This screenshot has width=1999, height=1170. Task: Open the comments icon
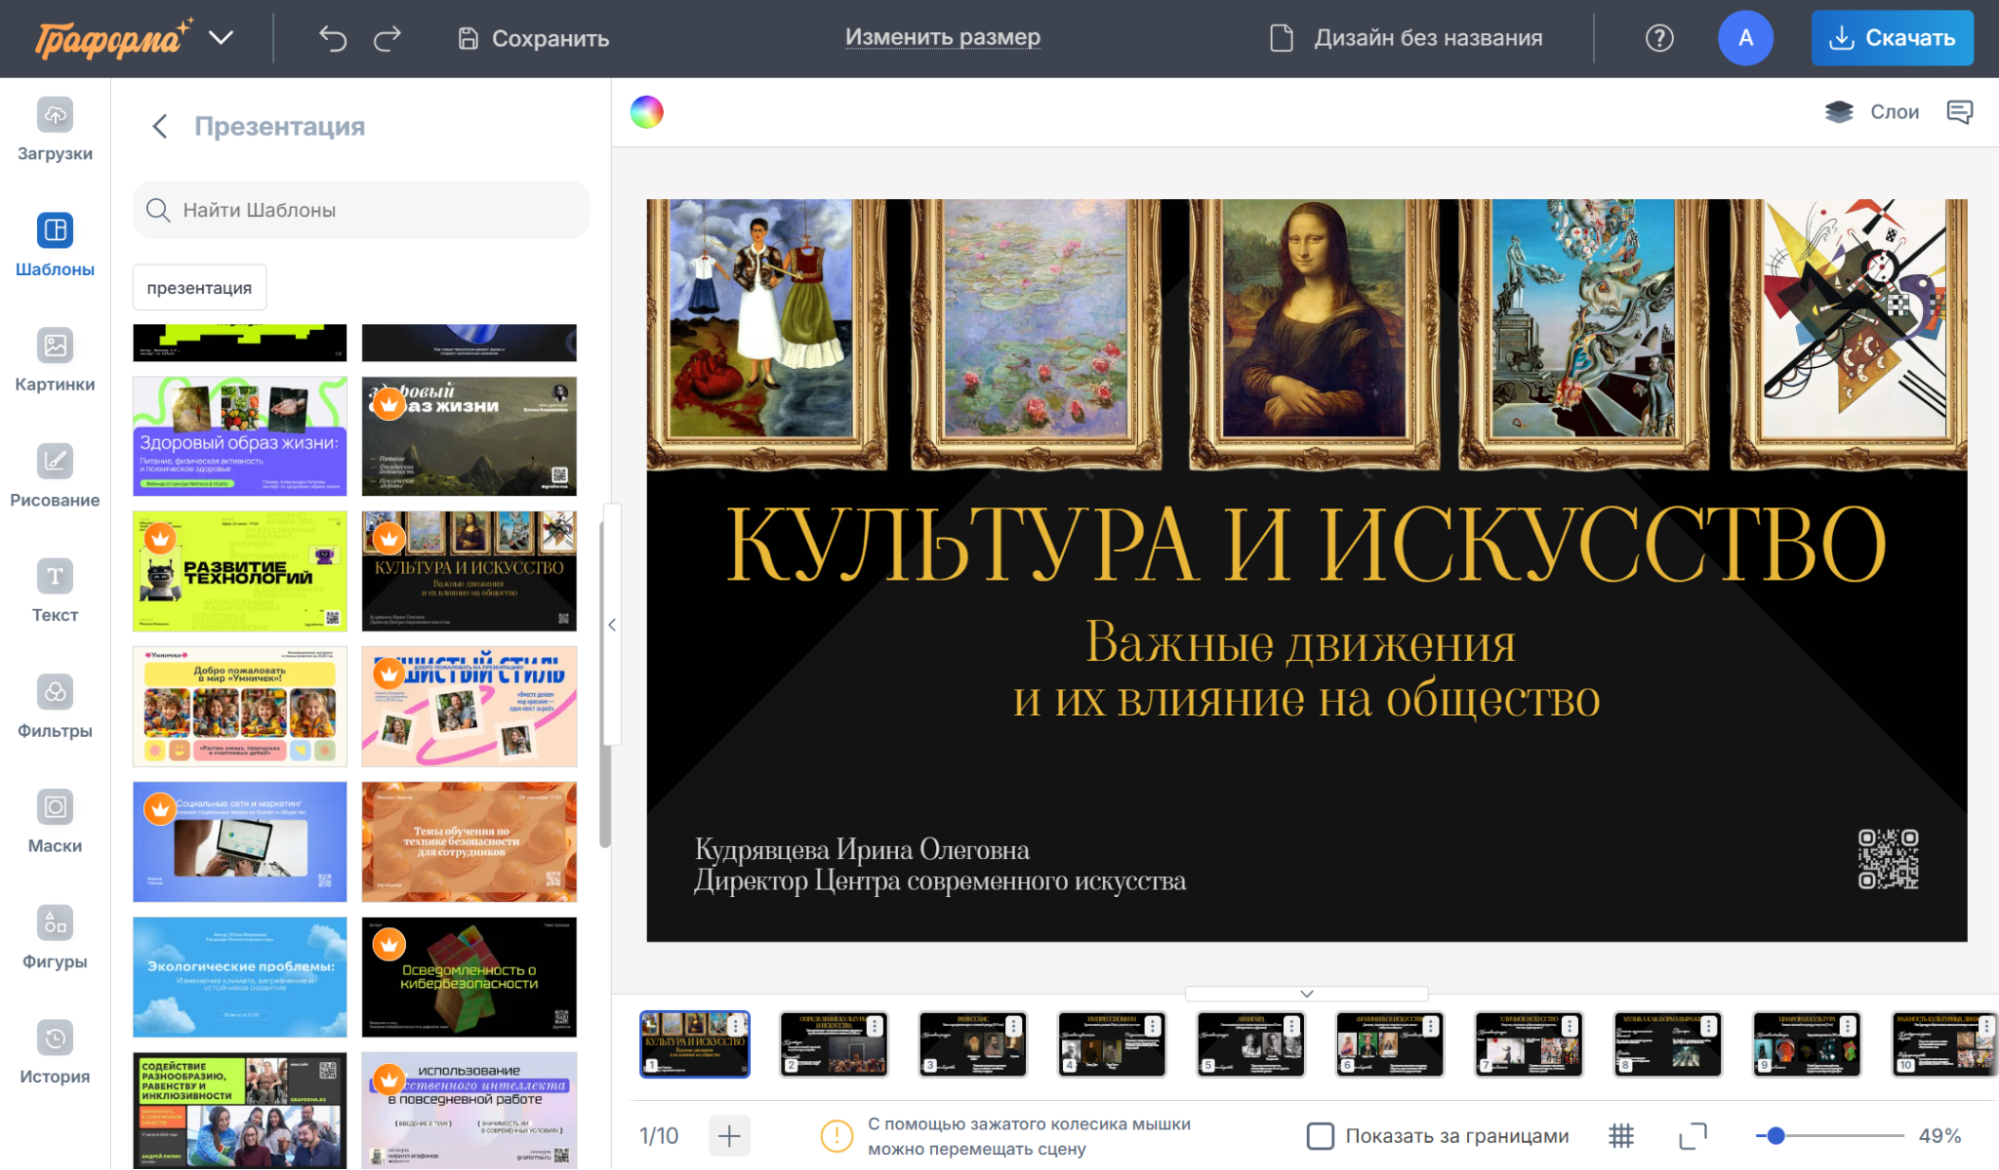(x=1959, y=112)
